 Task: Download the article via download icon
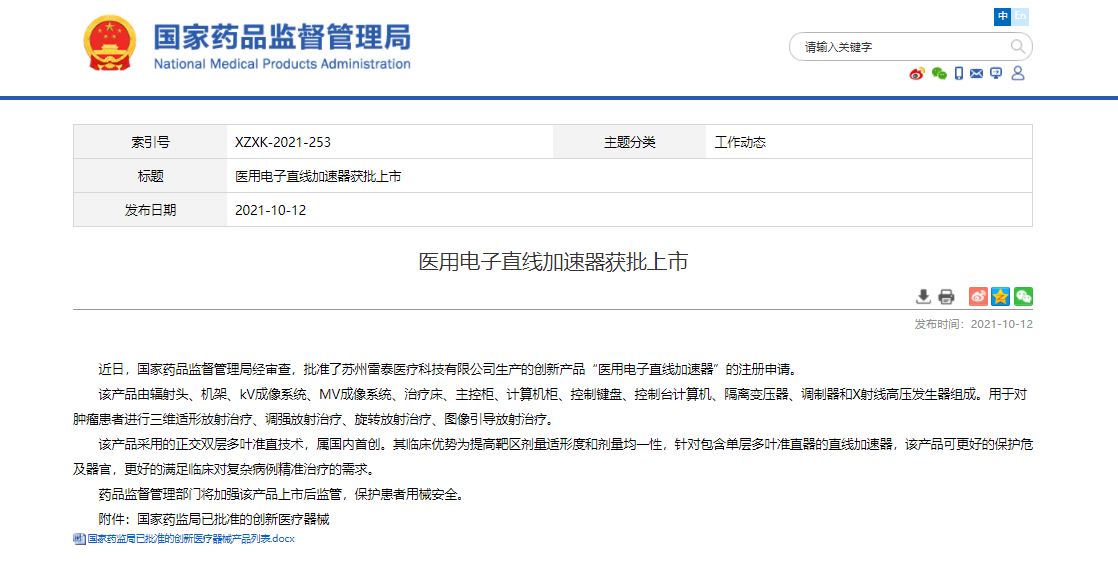click(x=924, y=296)
